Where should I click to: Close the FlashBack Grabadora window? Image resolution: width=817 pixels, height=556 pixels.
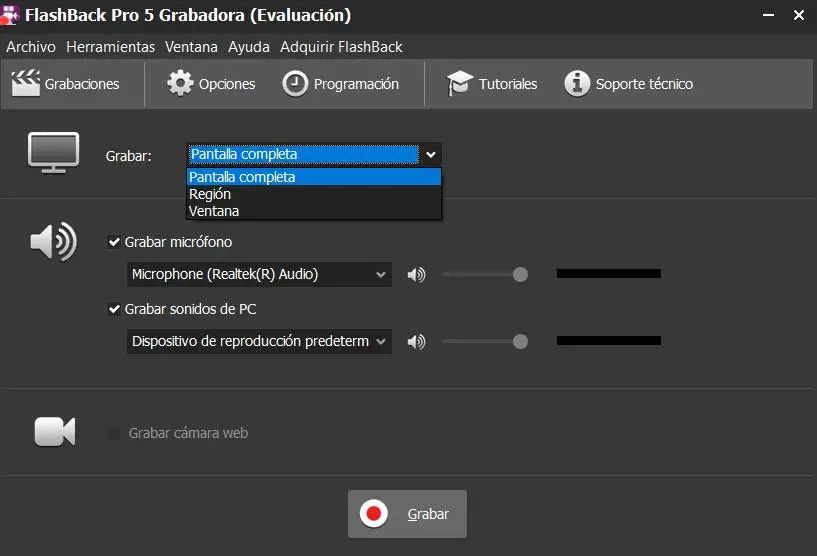(x=799, y=15)
